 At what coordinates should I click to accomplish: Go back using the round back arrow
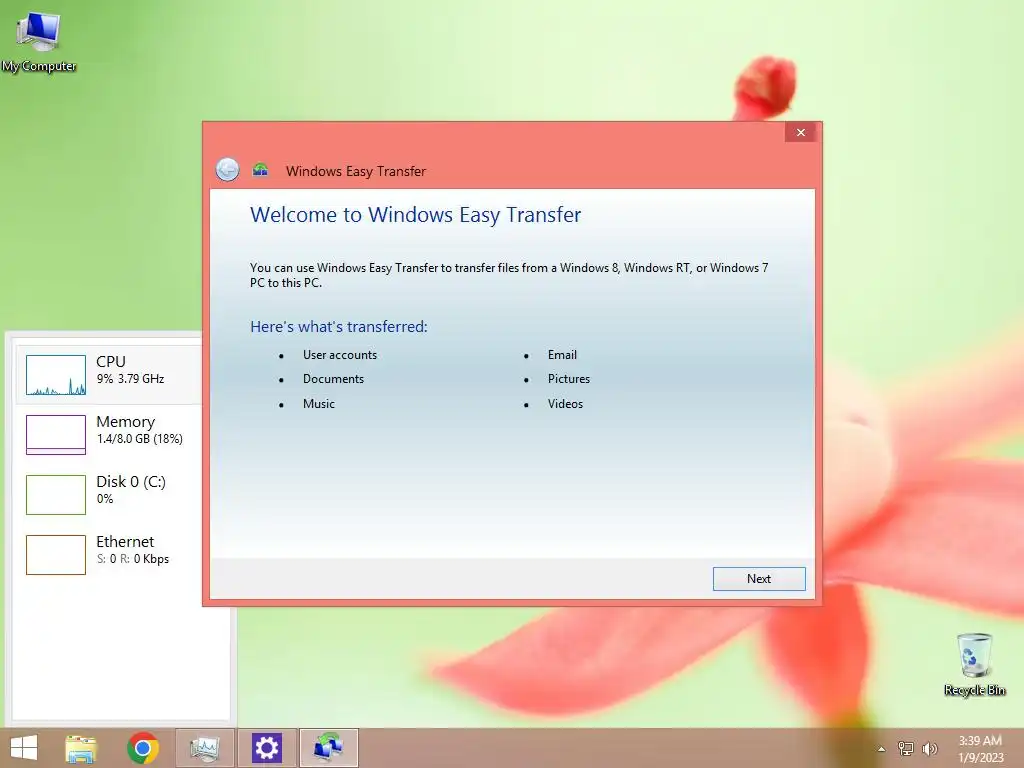(x=227, y=170)
